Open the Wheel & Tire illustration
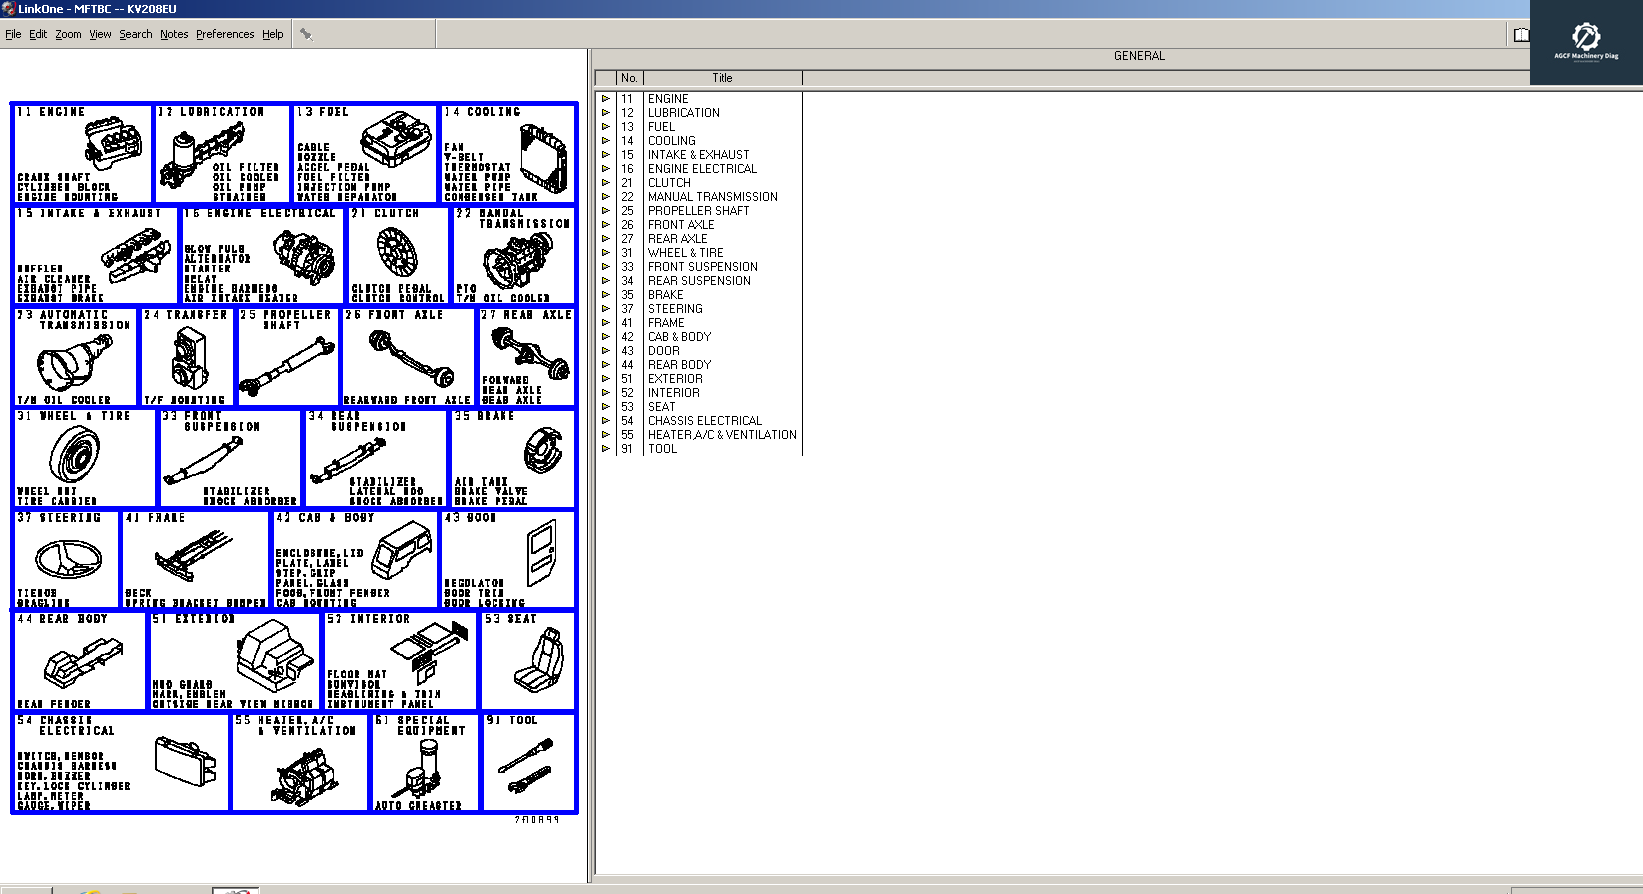This screenshot has height=894, width=1643. coord(75,454)
